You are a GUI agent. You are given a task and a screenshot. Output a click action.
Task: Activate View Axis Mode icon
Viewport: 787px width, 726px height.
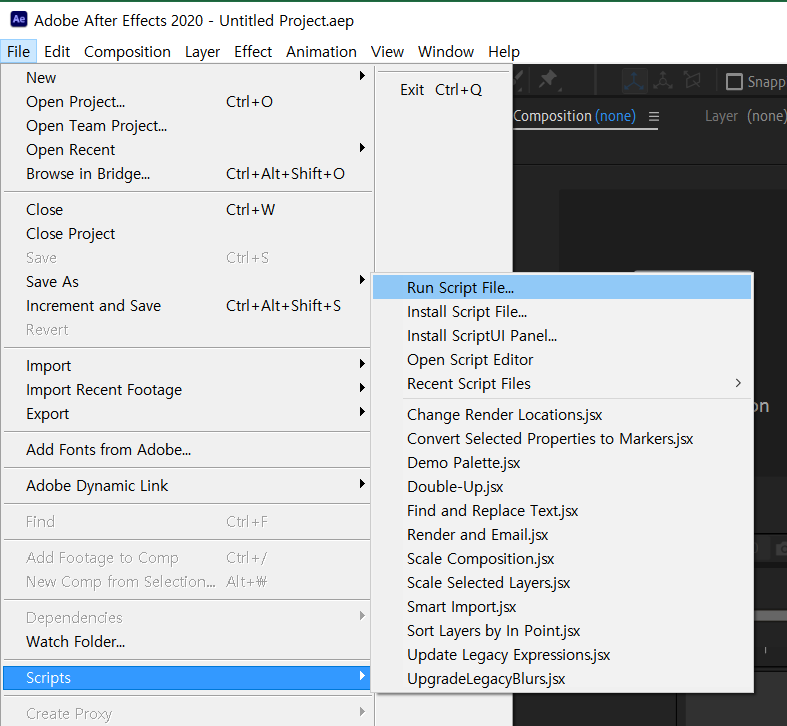[693, 80]
